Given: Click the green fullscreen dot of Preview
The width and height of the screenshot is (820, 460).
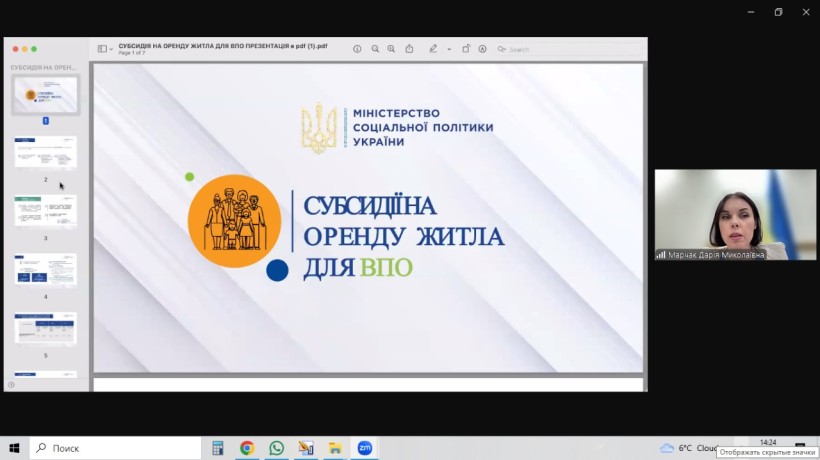Looking at the screenshot, I should tap(34, 49).
